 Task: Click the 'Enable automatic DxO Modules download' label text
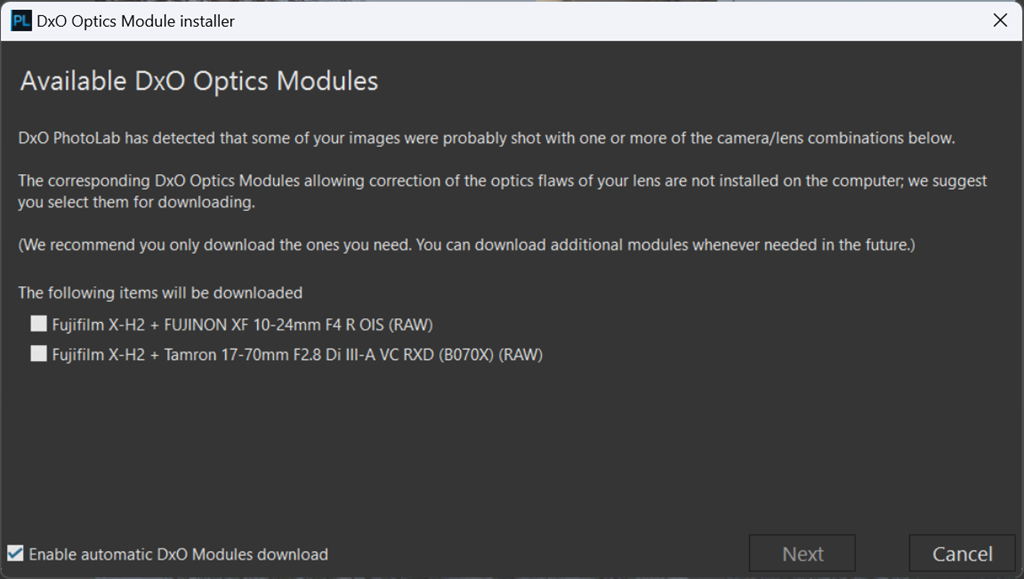pyautogui.click(x=178, y=554)
